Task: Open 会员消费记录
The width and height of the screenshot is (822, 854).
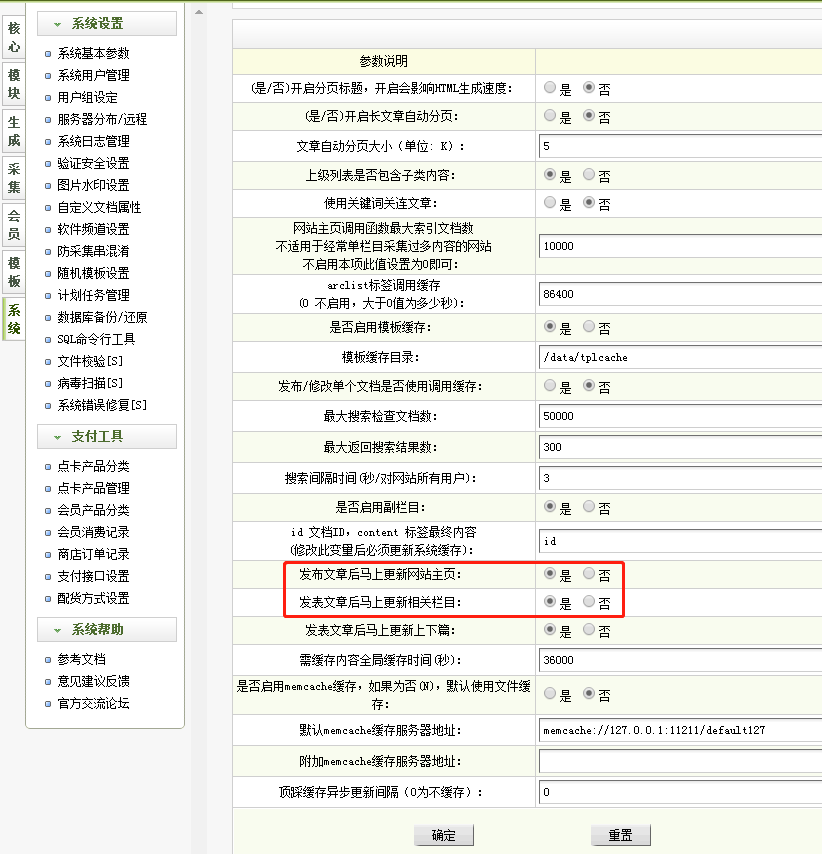Action: tap(93, 532)
